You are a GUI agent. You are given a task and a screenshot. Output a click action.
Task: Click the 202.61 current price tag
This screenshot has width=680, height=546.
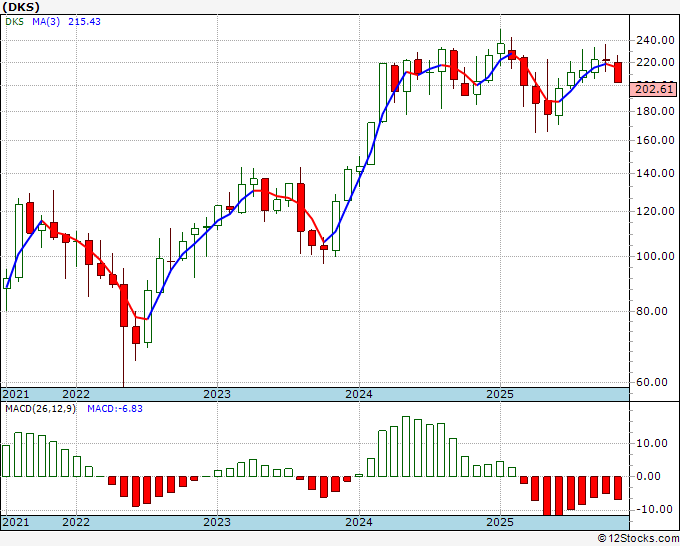point(654,90)
